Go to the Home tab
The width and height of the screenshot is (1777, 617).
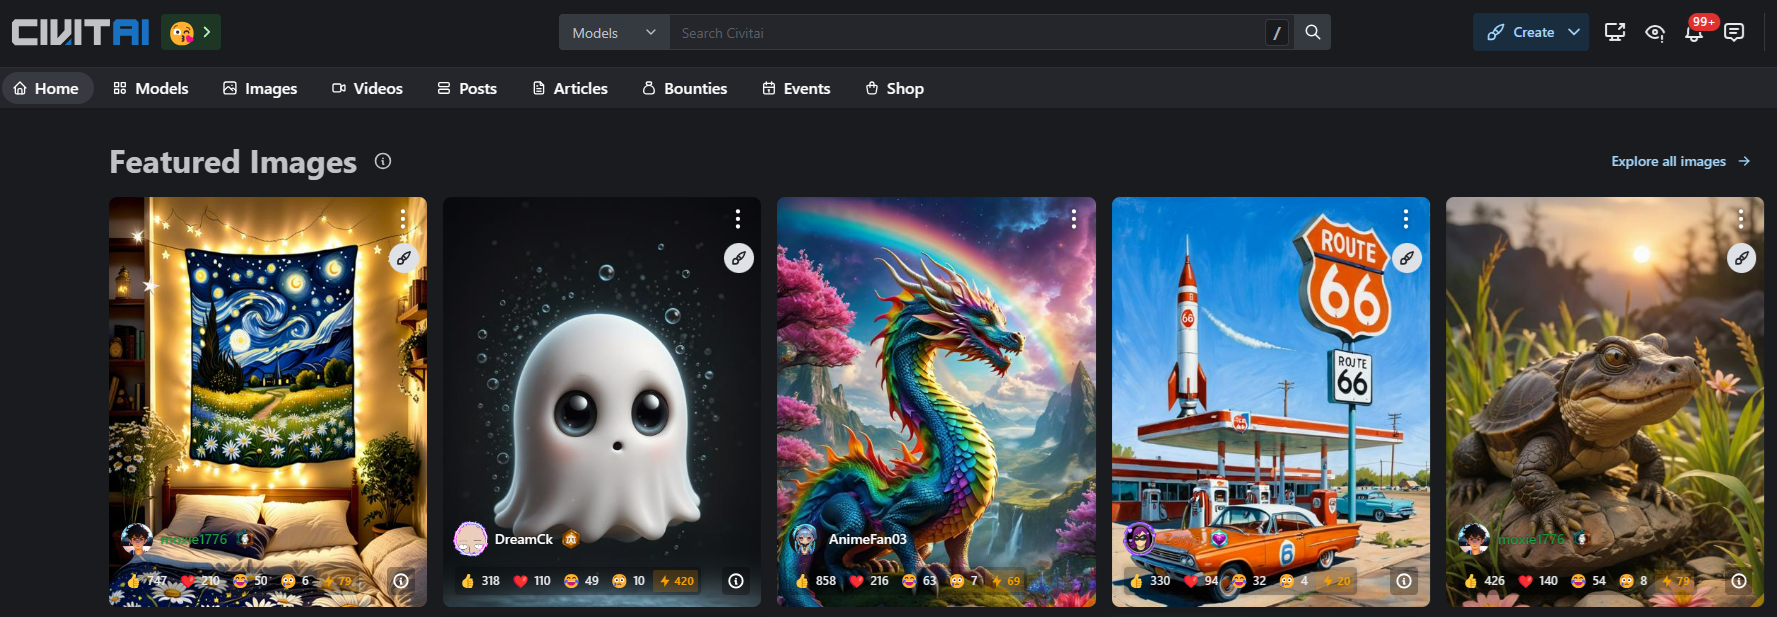coord(47,88)
